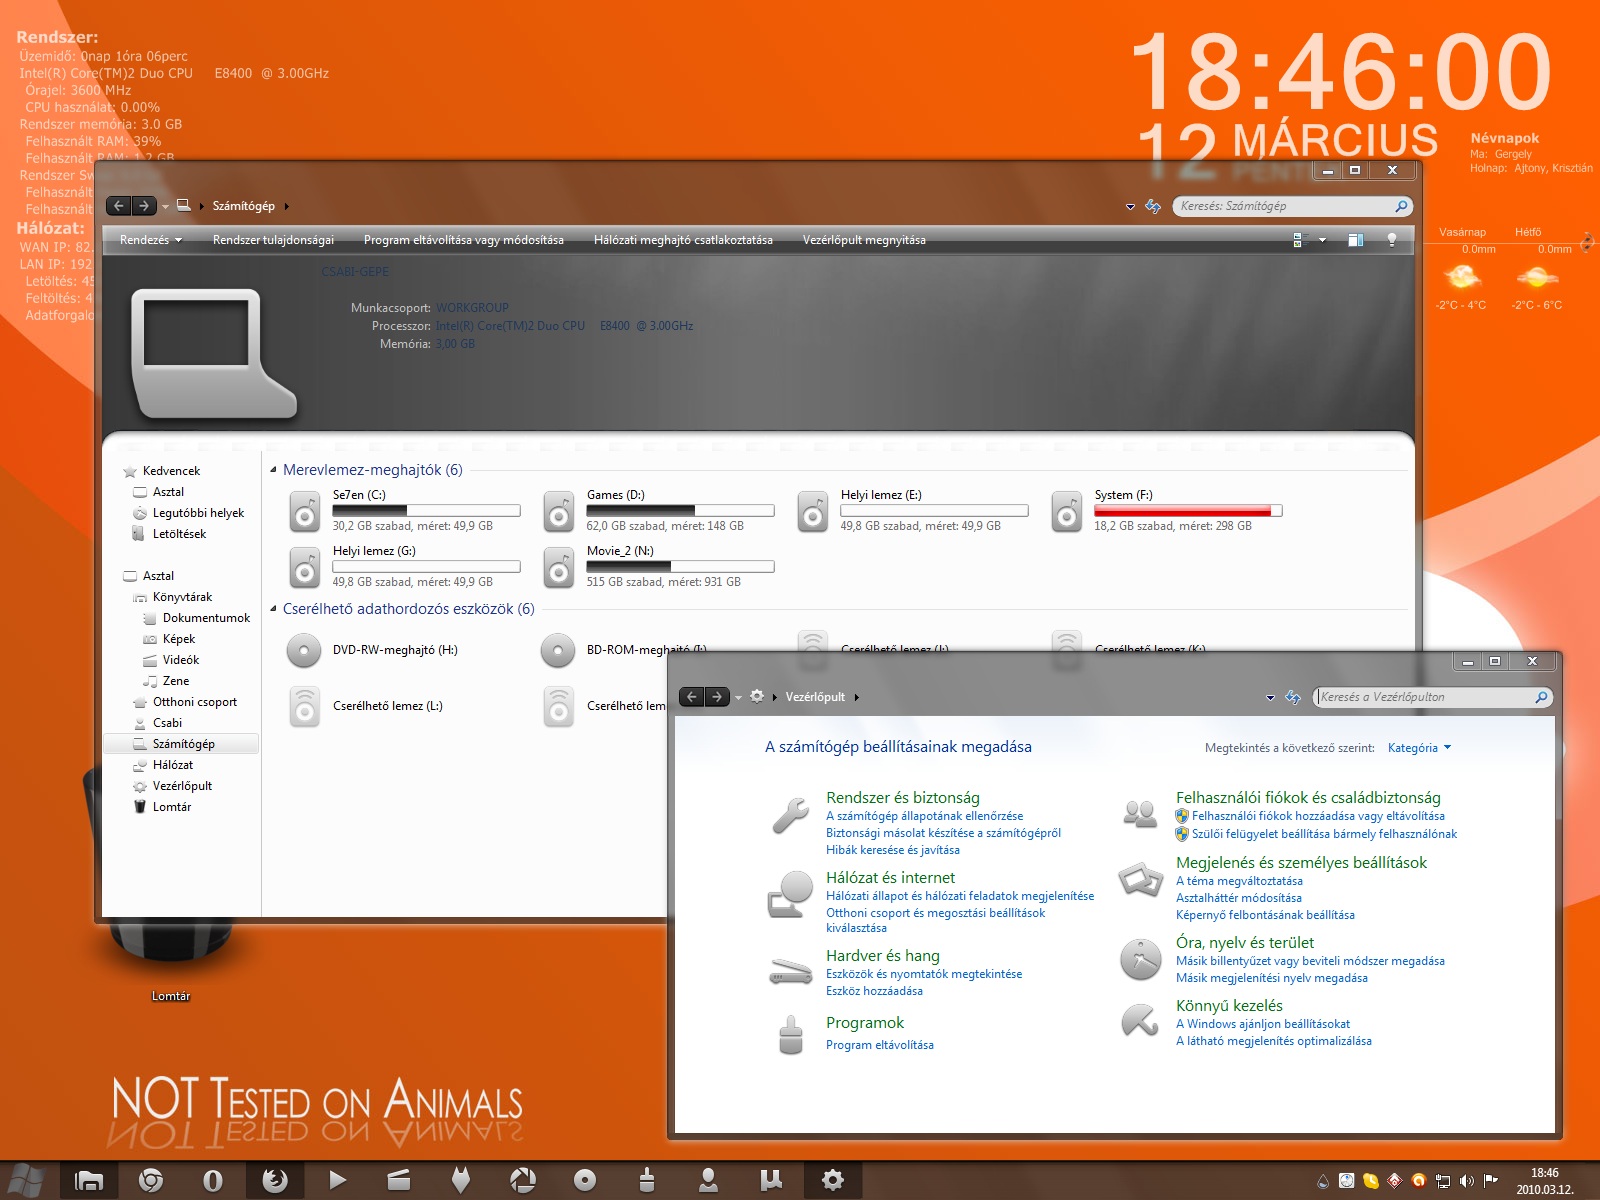Open the Rendezés dropdown menu
The width and height of the screenshot is (1600, 1200).
coord(150,240)
